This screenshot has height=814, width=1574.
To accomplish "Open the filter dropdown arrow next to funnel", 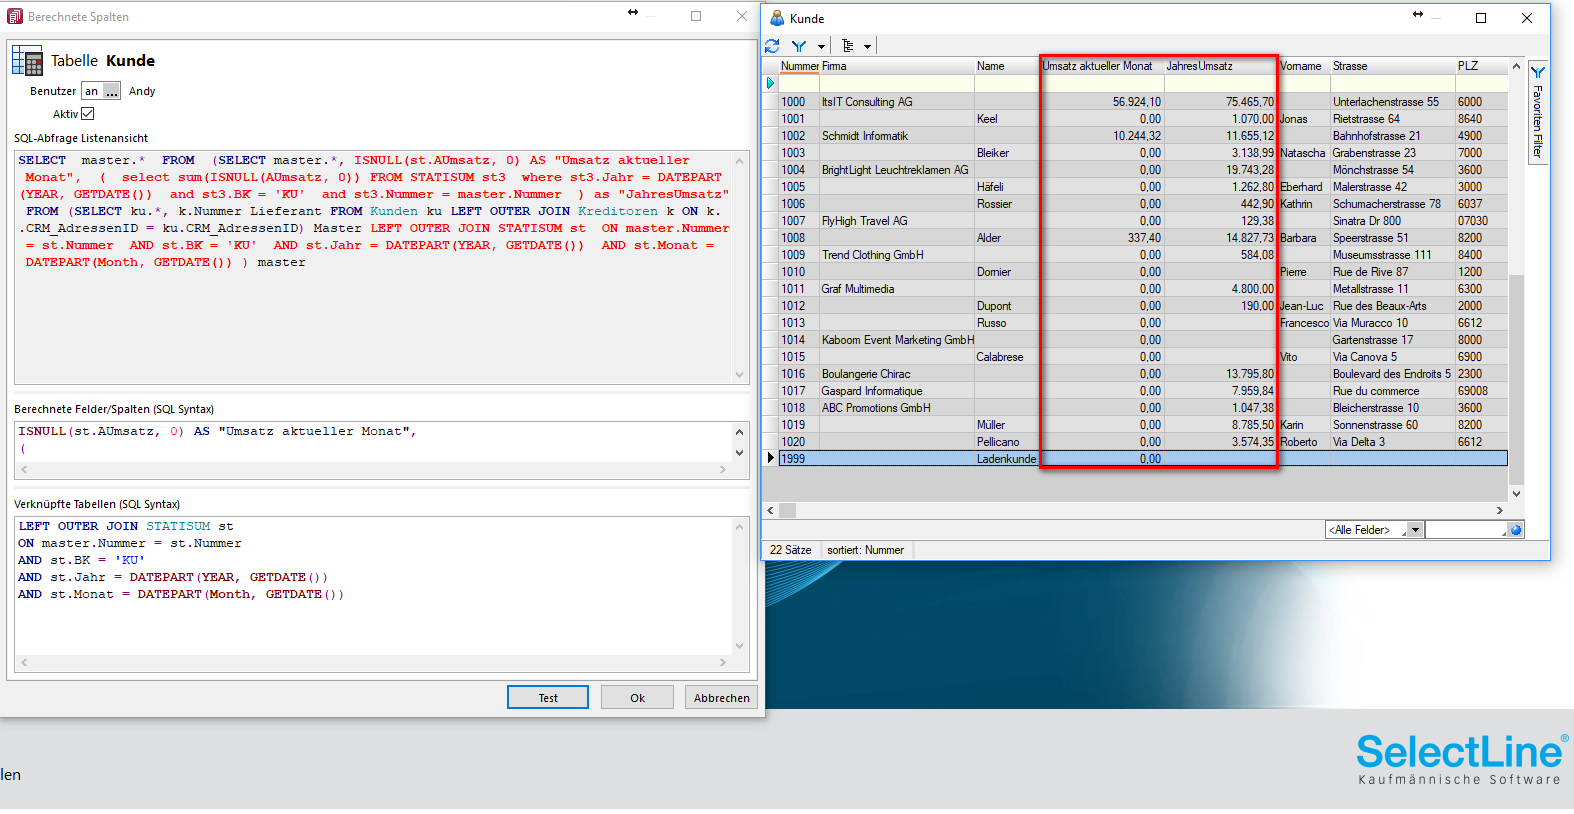I will click(x=821, y=46).
